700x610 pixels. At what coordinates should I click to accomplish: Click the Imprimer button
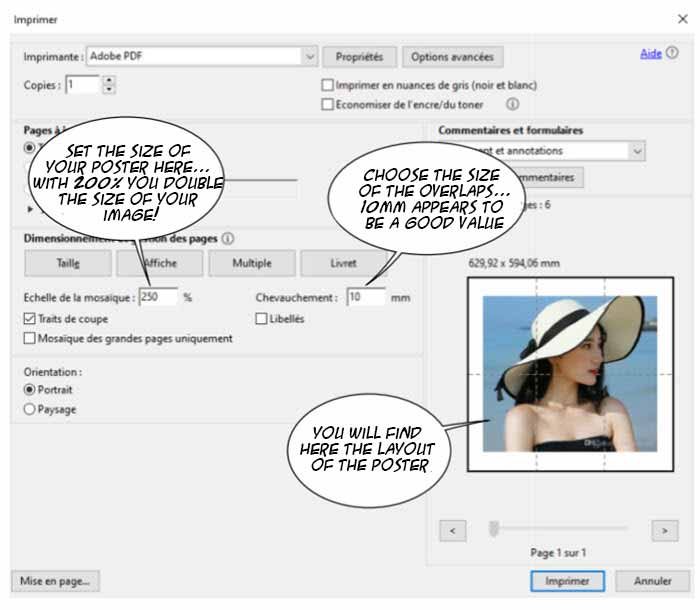click(567, 581)
